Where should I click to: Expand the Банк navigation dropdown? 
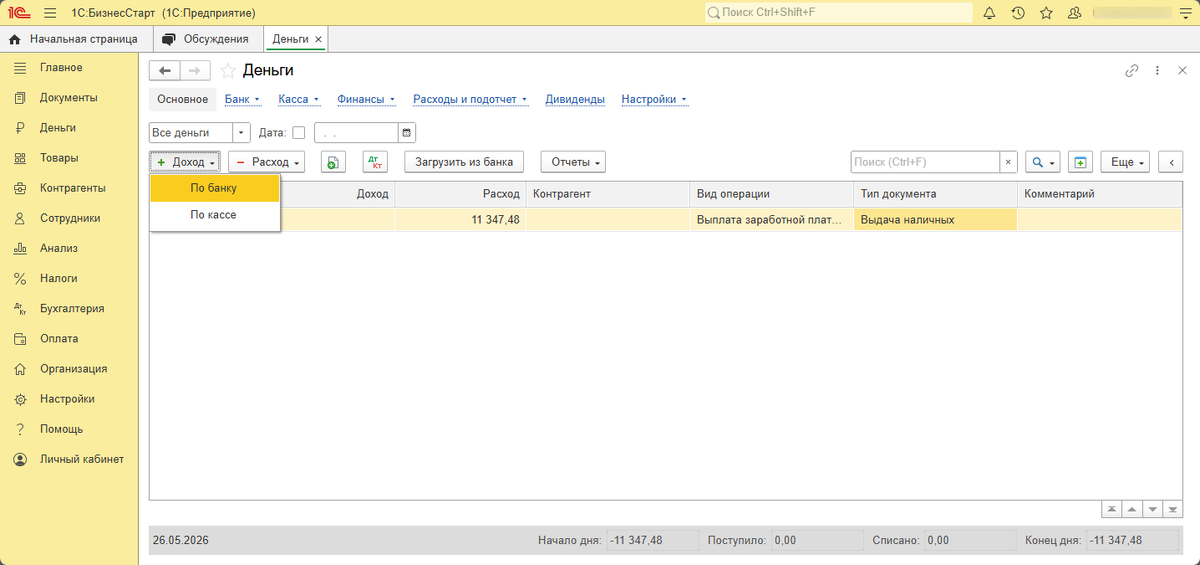[242, 99]
